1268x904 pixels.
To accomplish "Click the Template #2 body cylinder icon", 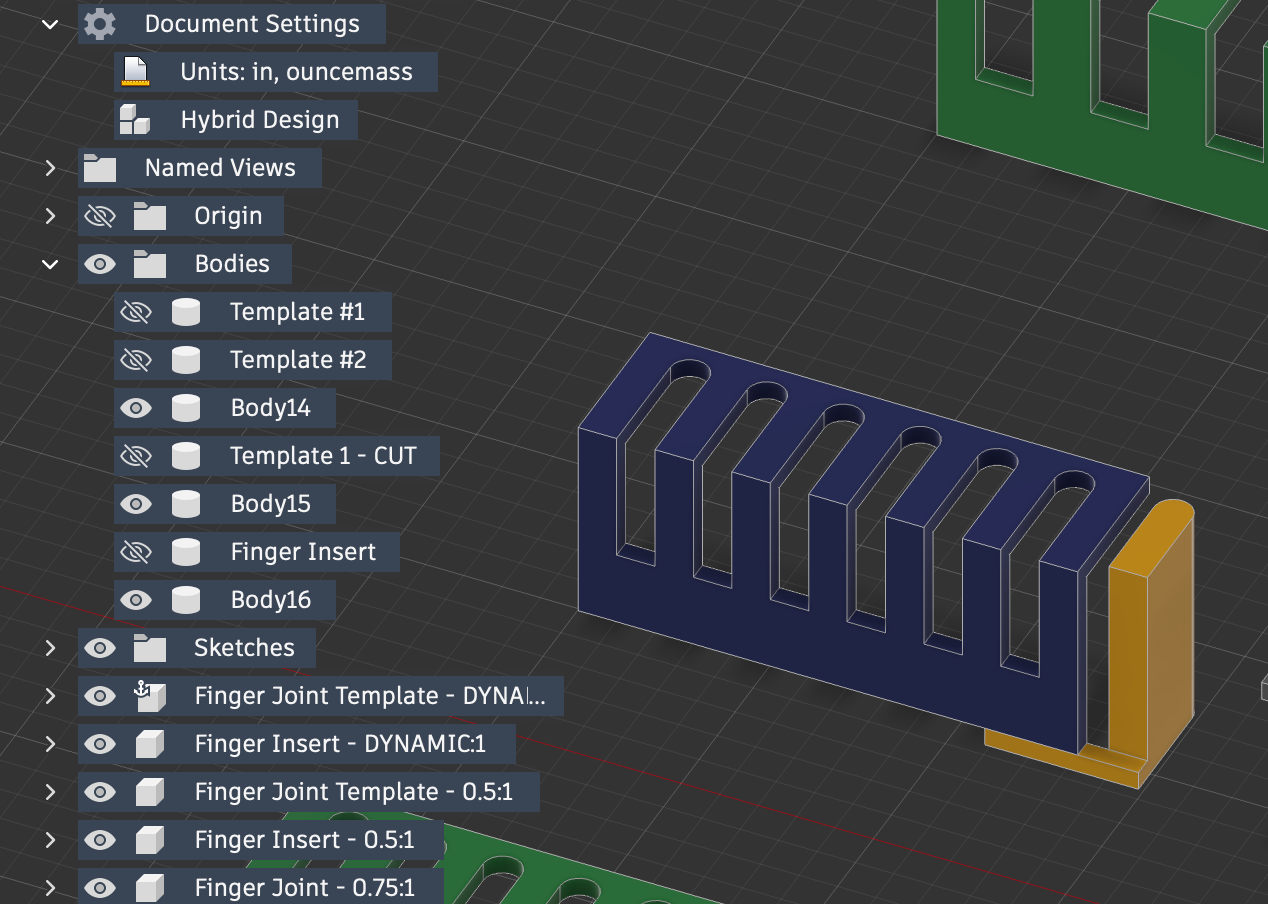I will click(x=186, y=360).
